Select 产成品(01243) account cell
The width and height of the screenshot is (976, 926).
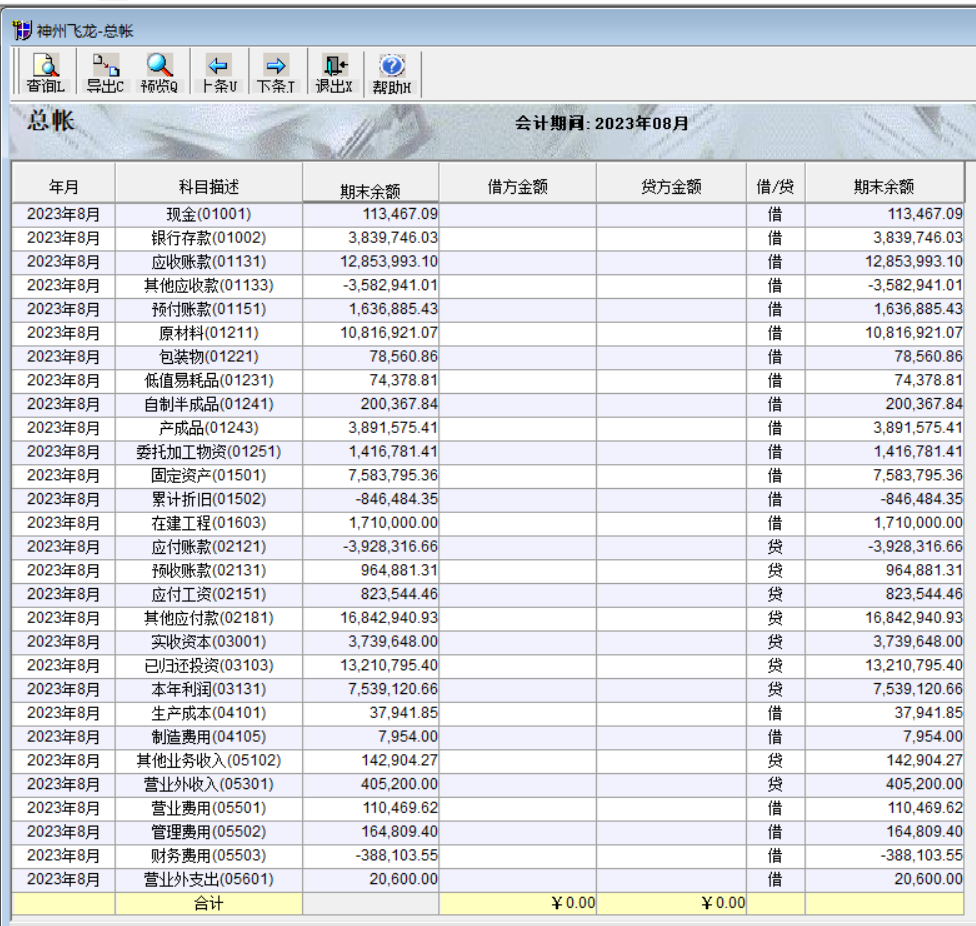point(209,428)
